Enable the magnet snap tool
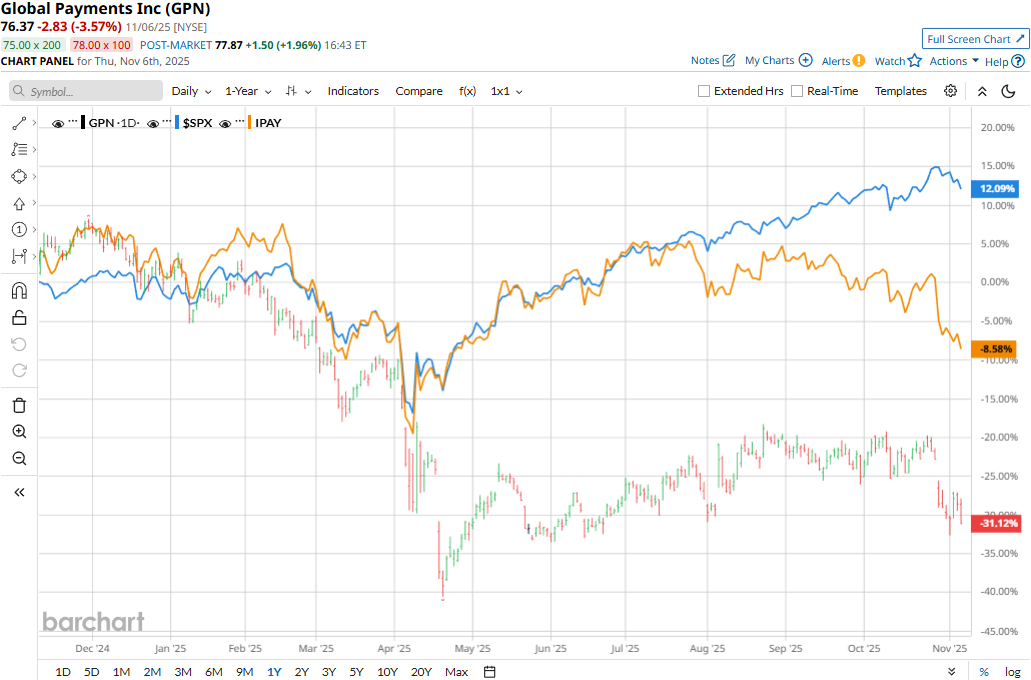1031x680 pixels. tap(19, 292)
